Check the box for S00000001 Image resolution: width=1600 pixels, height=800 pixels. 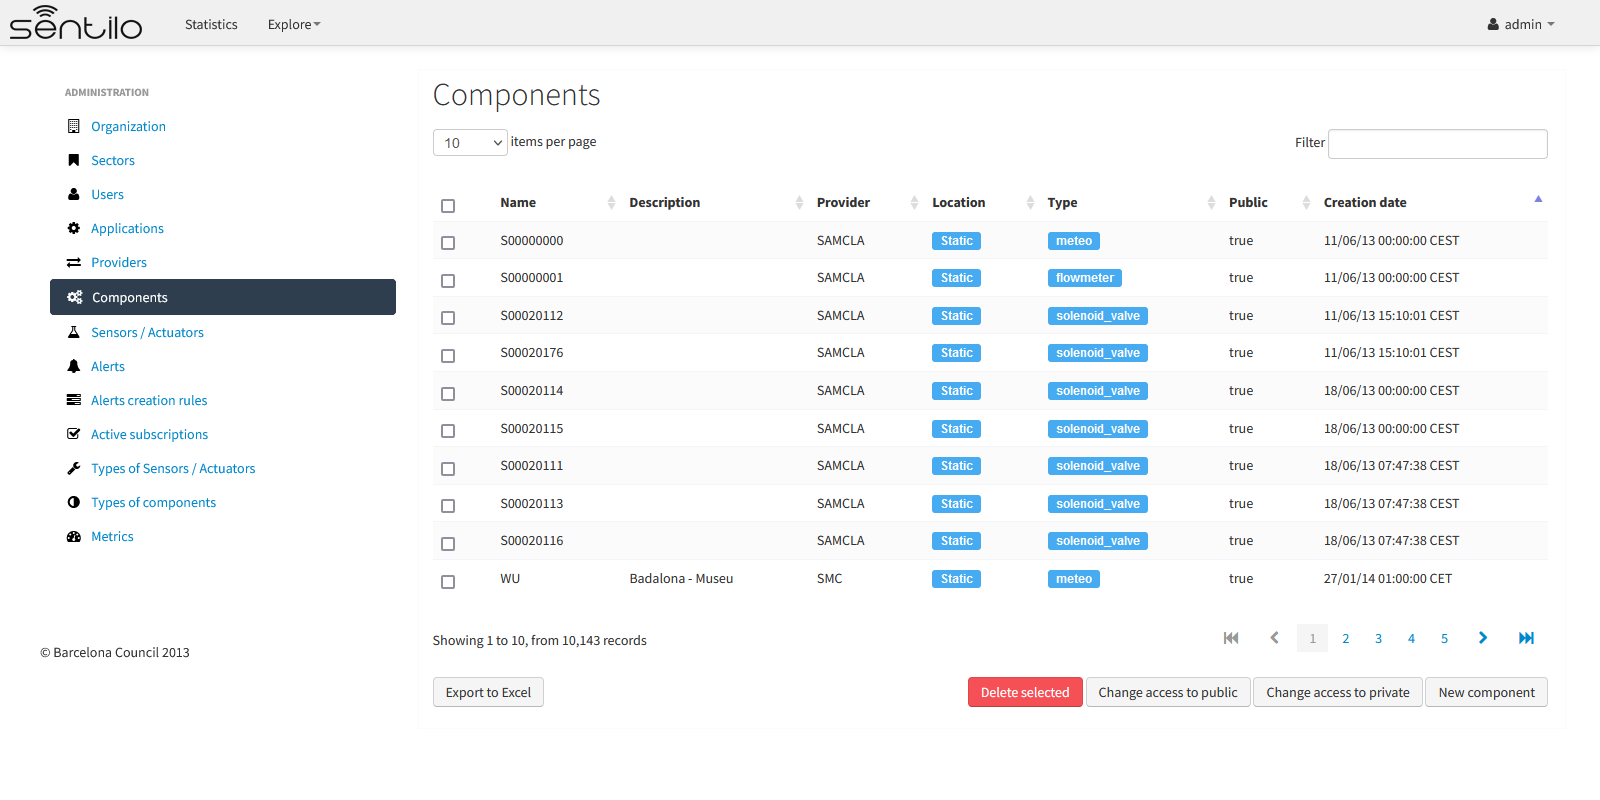pyautogui.click(x=448, y=281)
